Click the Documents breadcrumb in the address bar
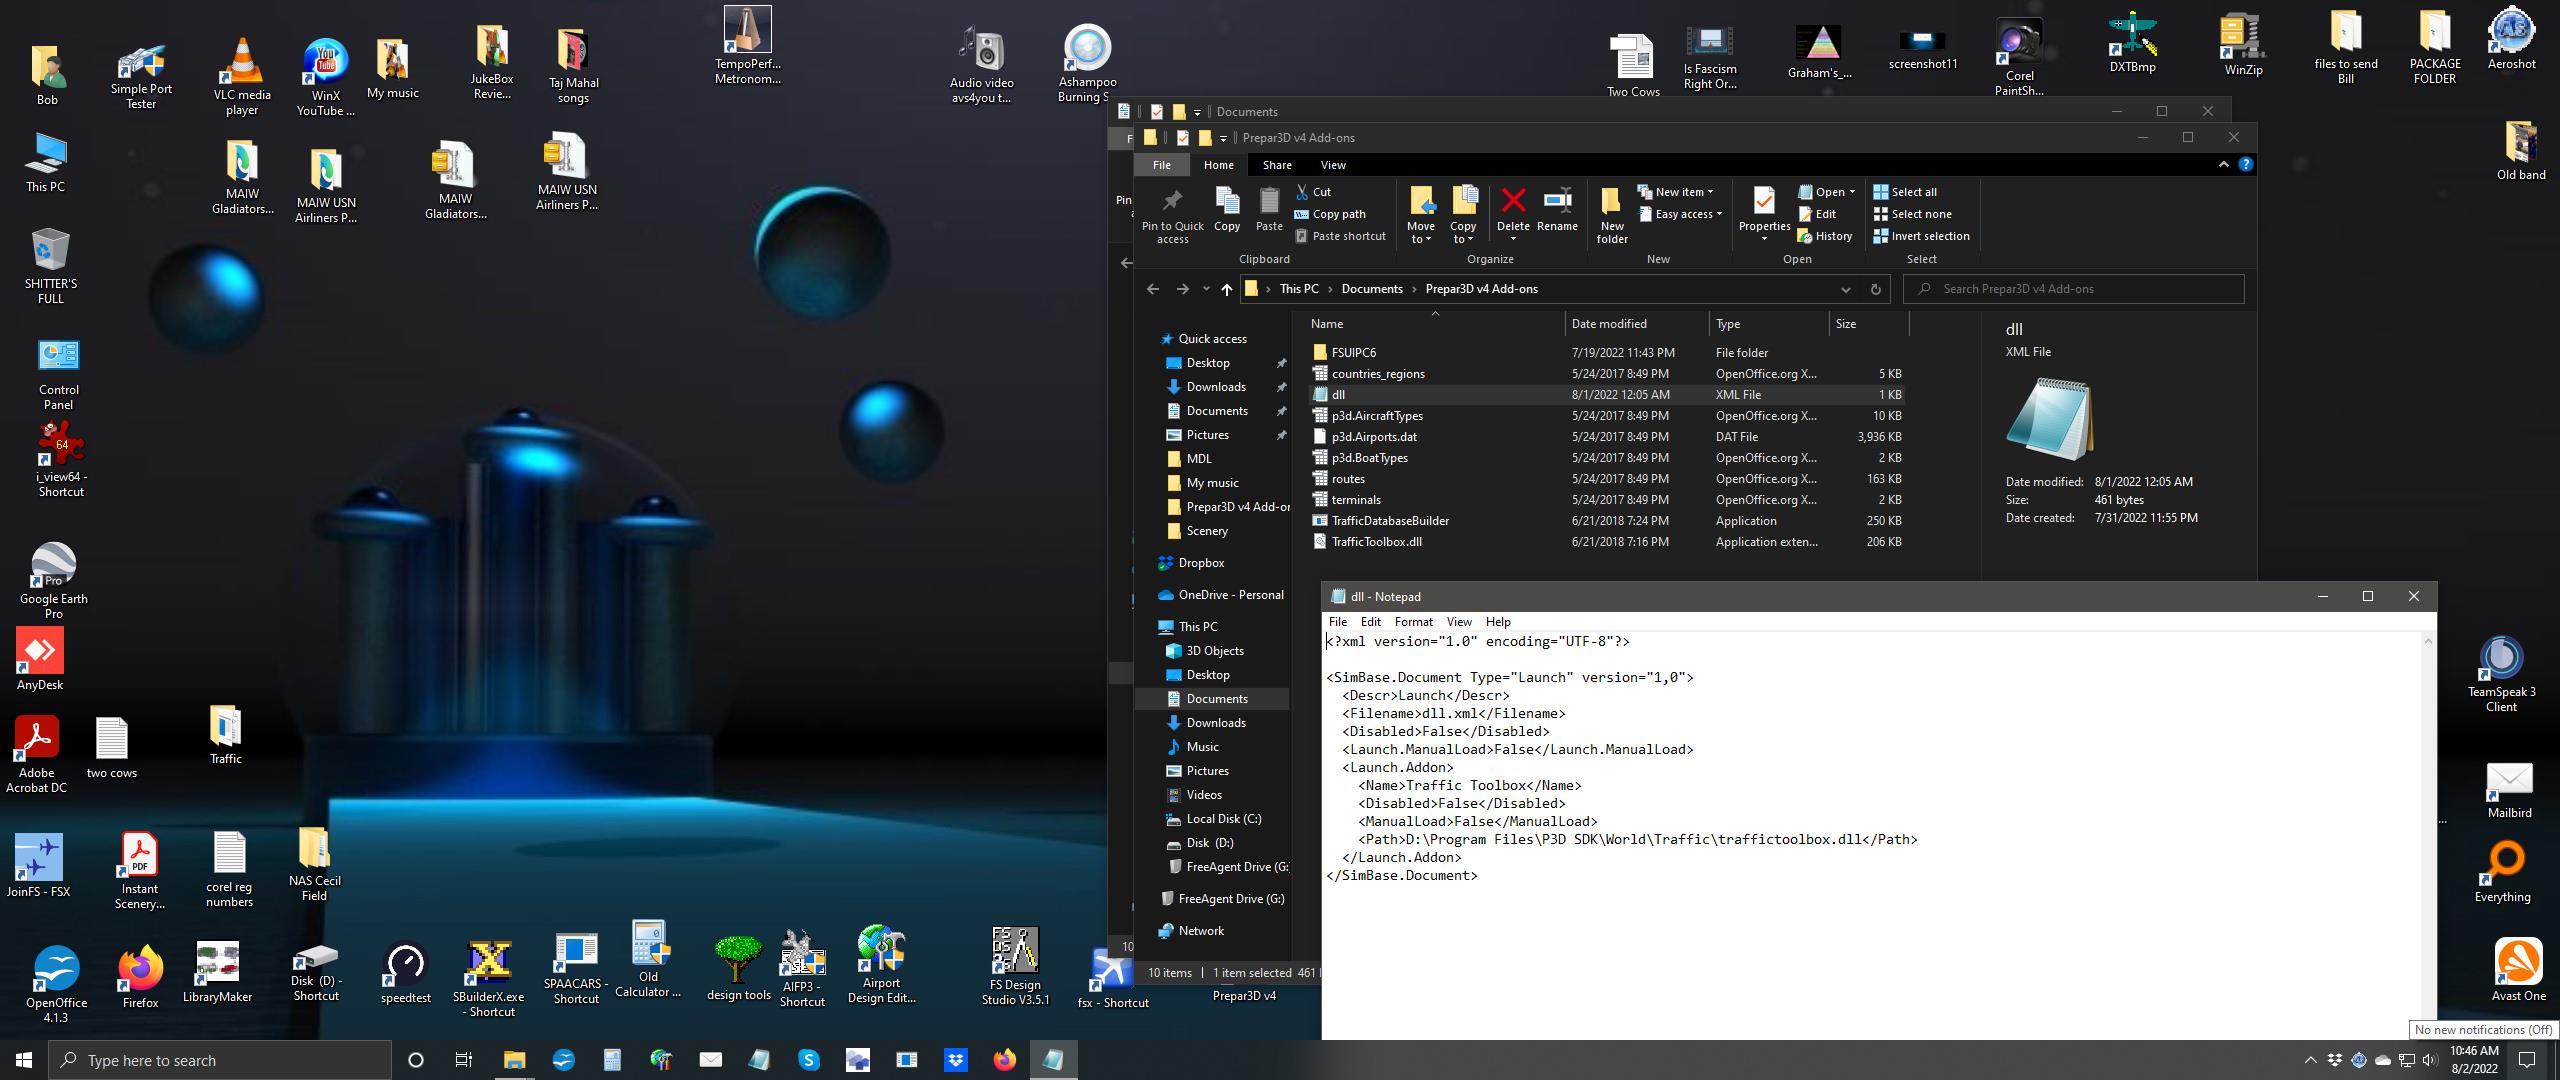This screenshot has height=1080, width=2560. (x=1371, y=289)
